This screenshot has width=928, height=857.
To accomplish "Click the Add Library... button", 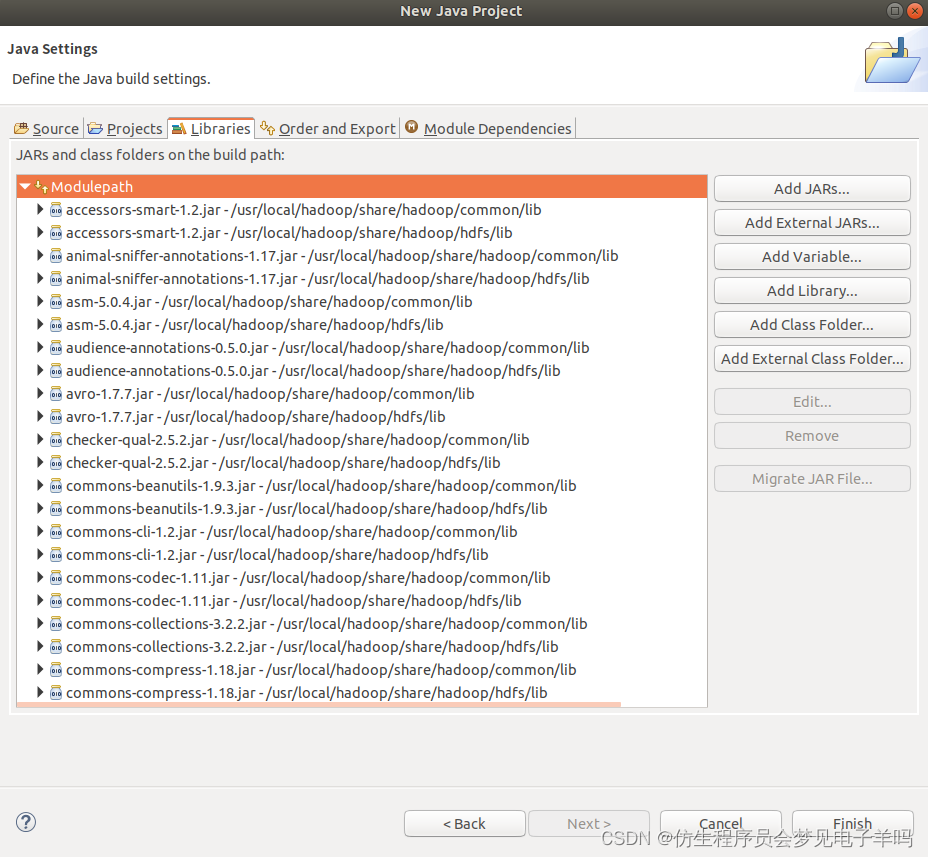I will point(812,291).
